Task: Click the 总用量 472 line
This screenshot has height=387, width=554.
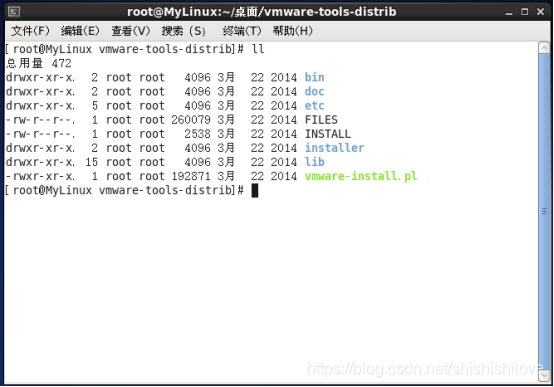Action: 39,63
